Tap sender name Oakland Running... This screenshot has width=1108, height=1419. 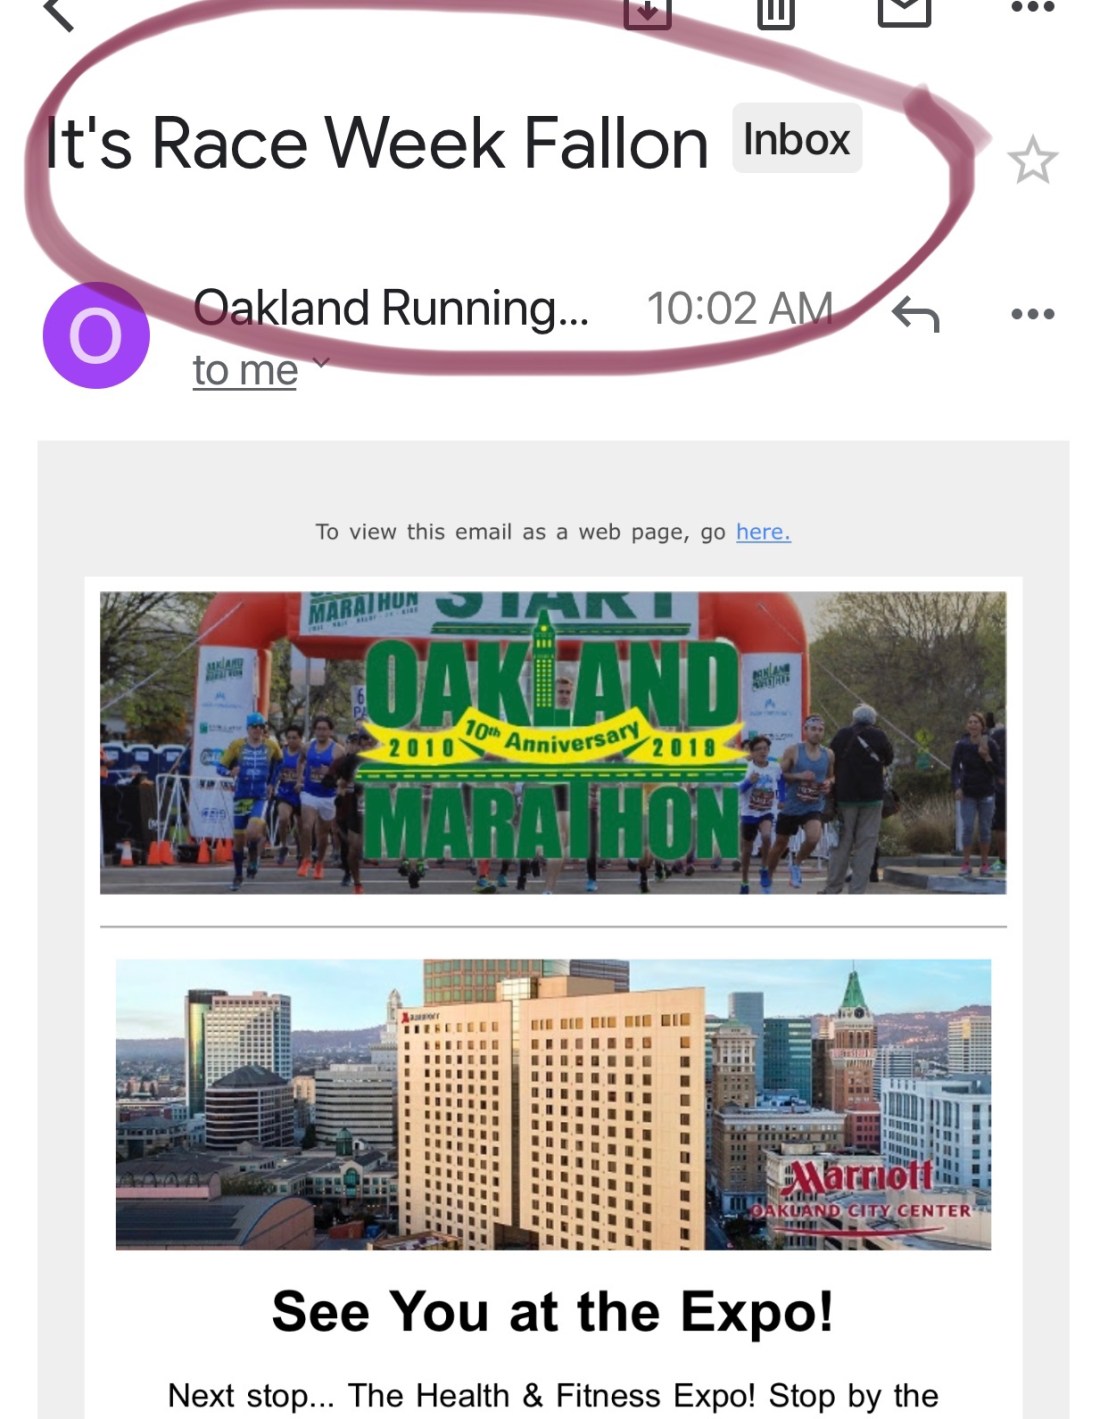pos(390,308)
